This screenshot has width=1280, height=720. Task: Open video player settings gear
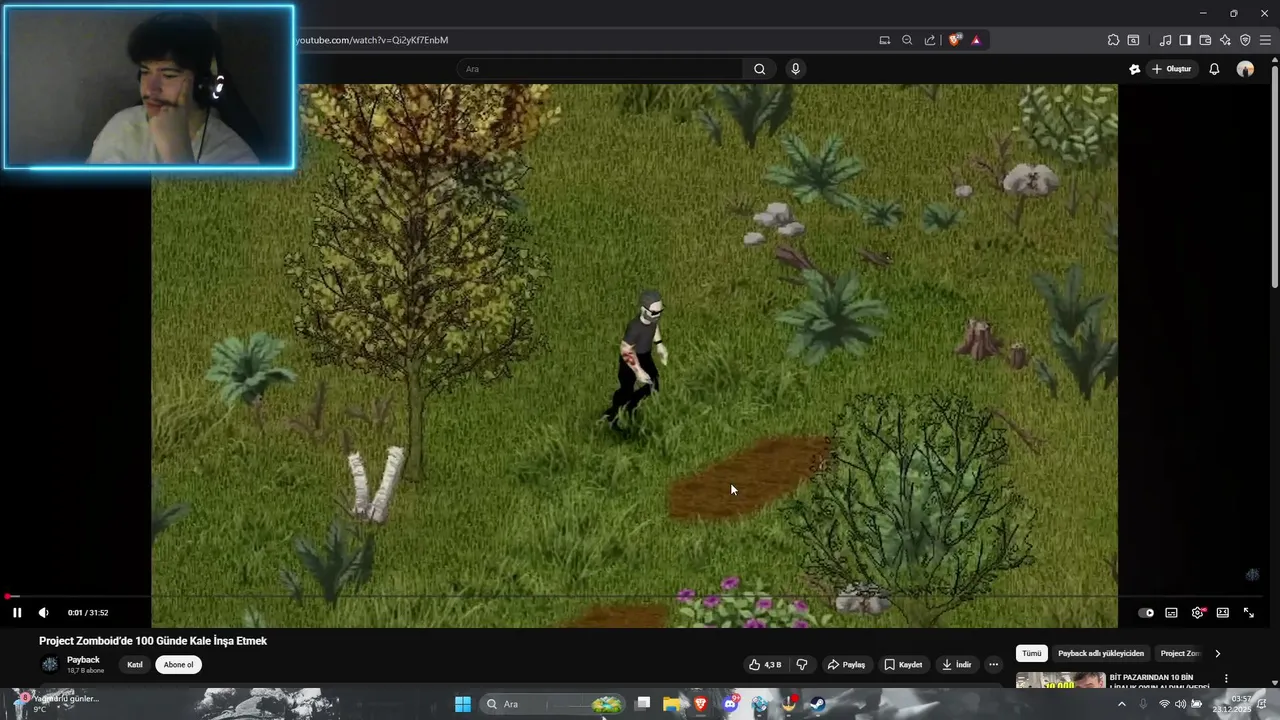coord(1197,613)
